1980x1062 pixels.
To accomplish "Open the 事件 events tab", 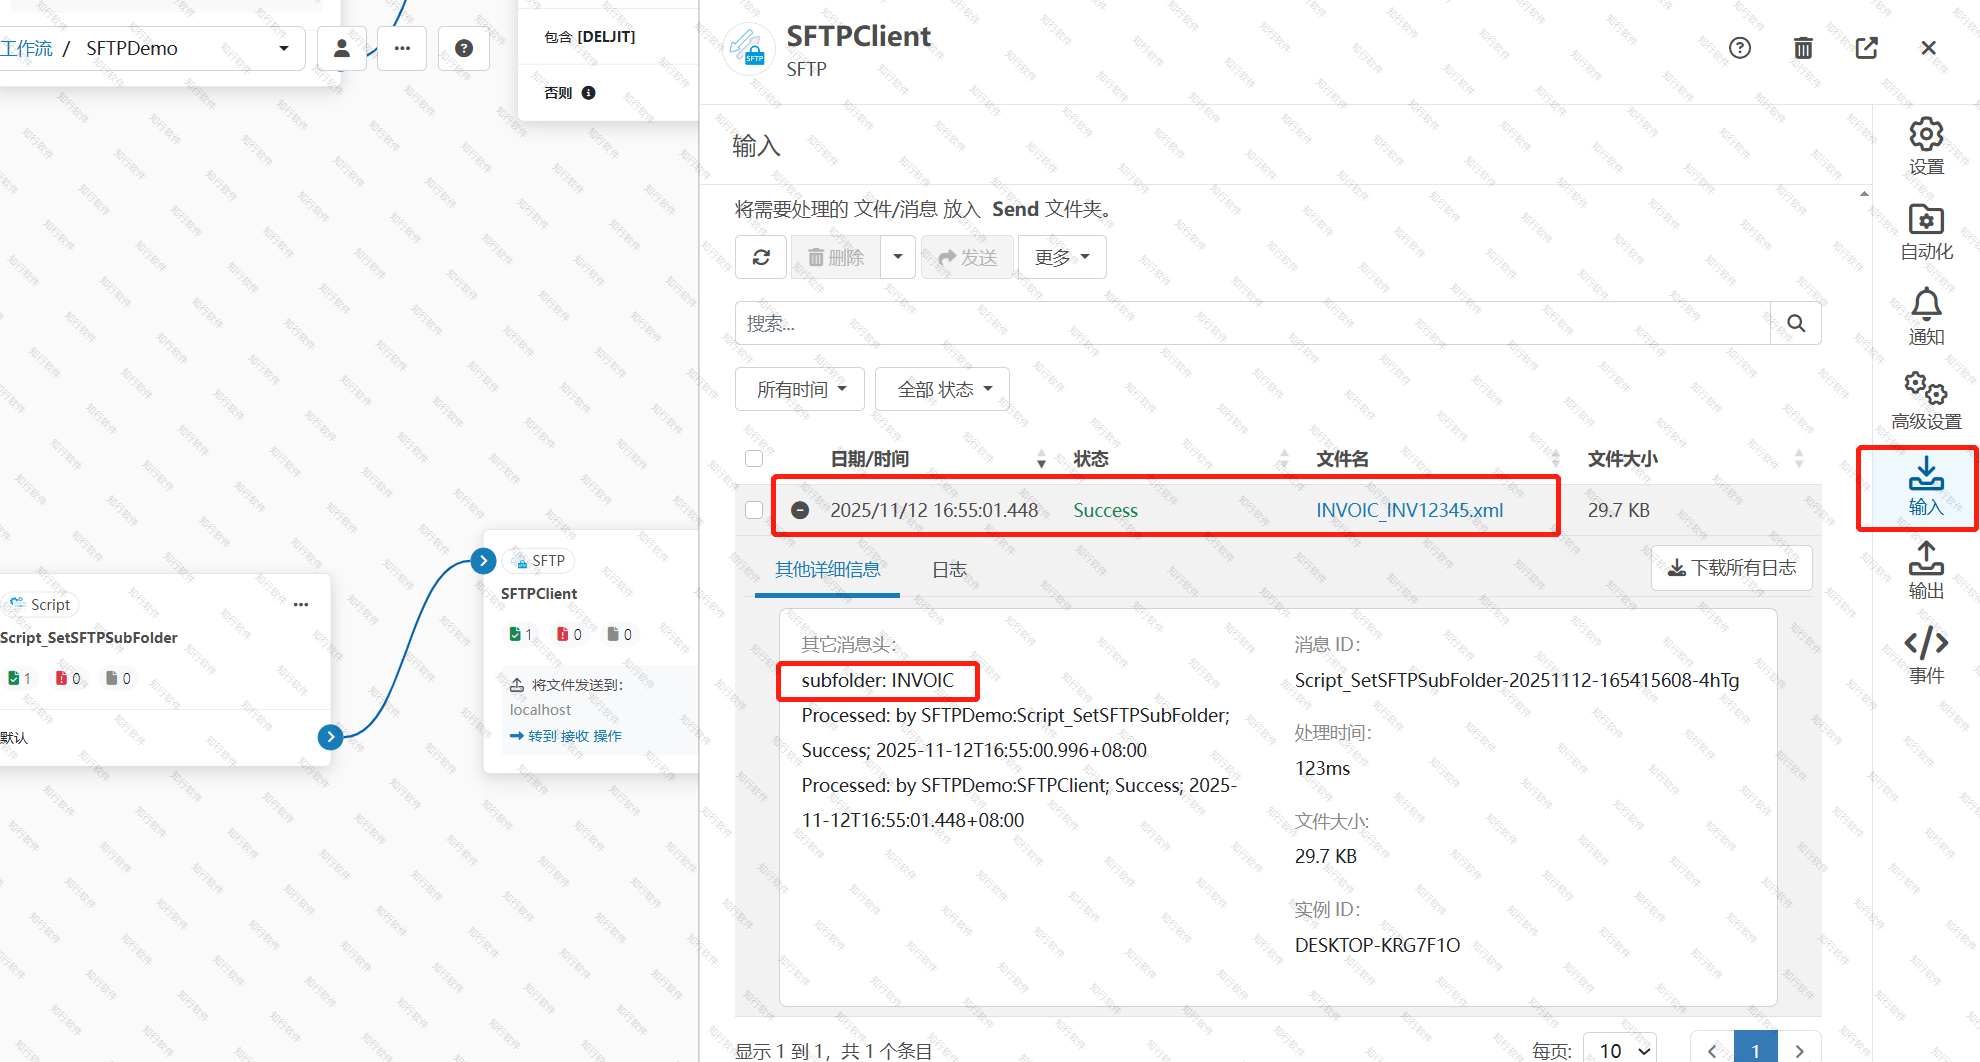I will point(1926,656).
